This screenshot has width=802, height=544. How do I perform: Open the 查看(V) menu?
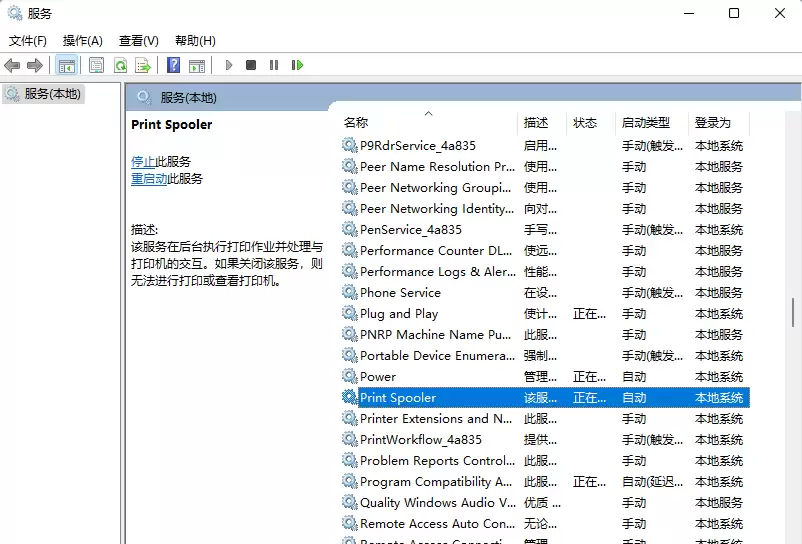138,41
